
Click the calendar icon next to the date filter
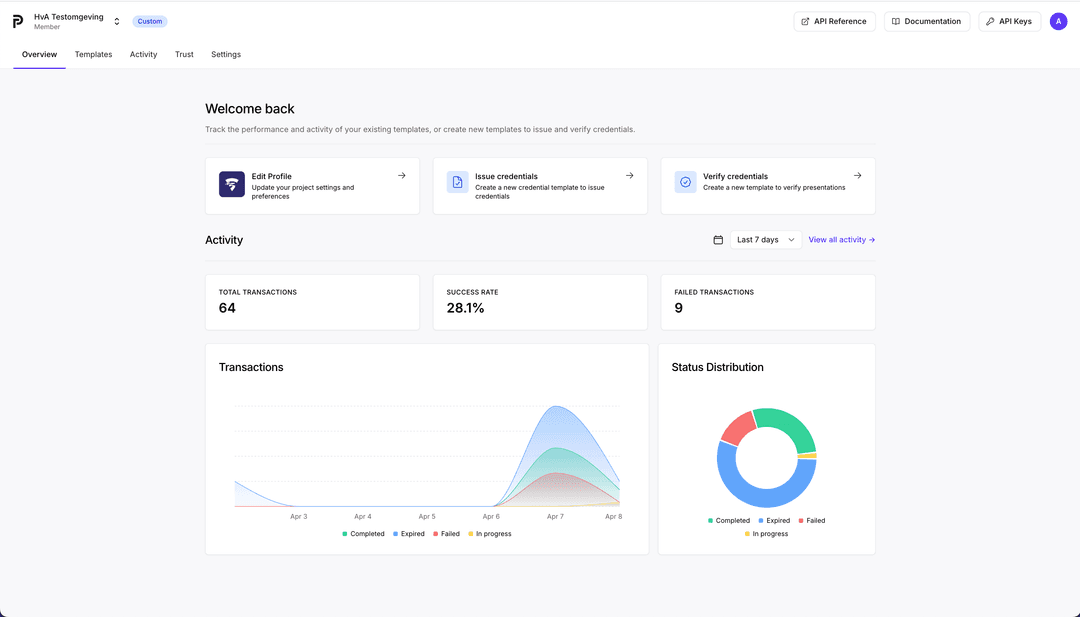tap(718, 239)
